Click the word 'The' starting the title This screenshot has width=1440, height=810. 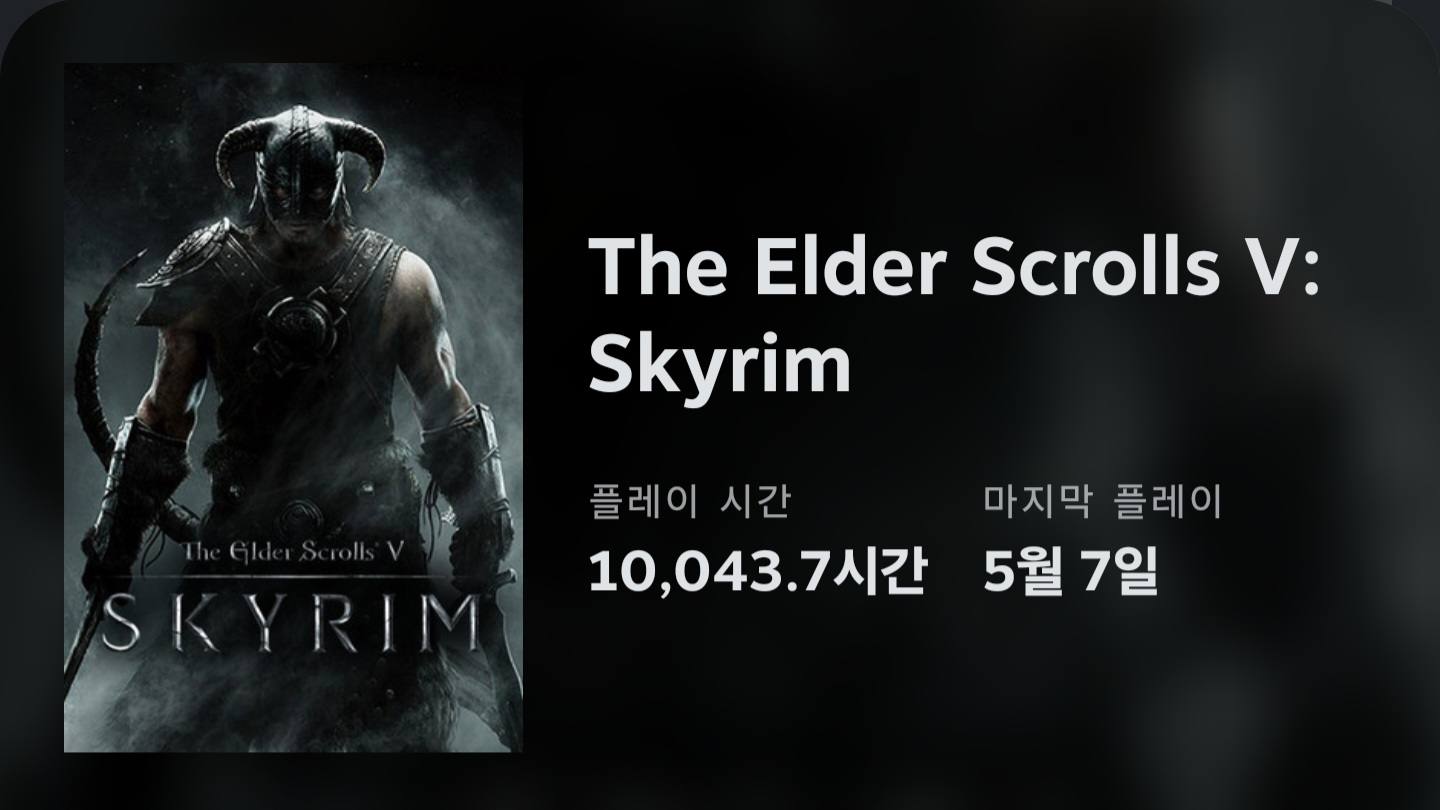pos(657,267)
